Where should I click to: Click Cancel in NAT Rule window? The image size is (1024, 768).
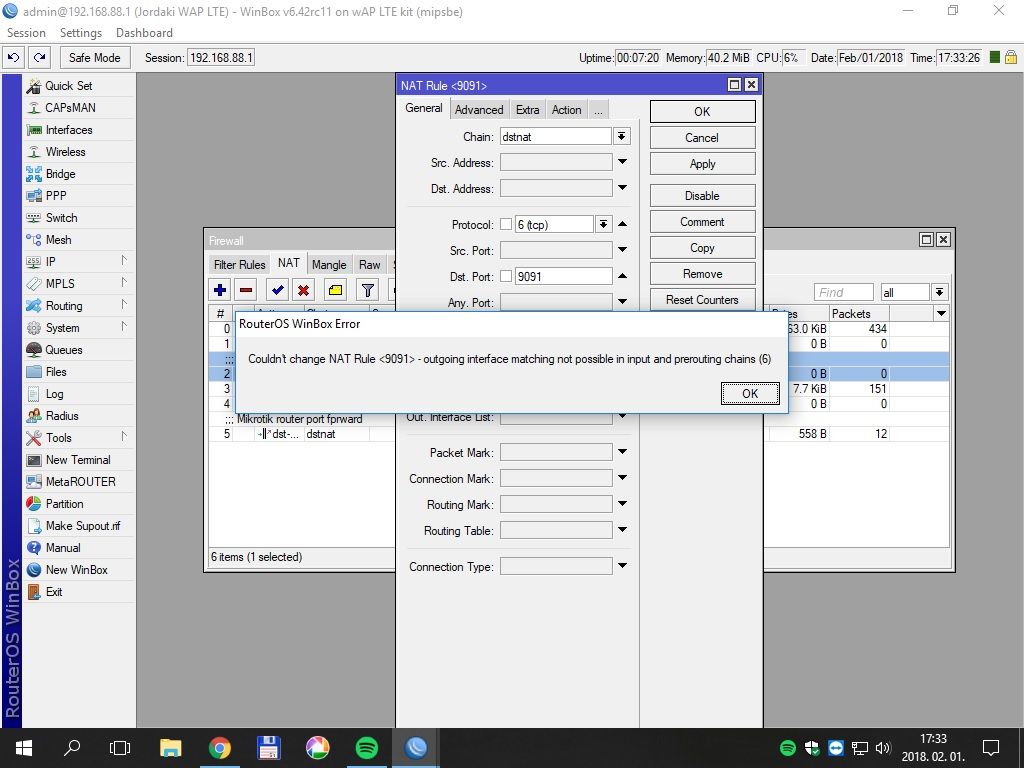tap(702, 138)
